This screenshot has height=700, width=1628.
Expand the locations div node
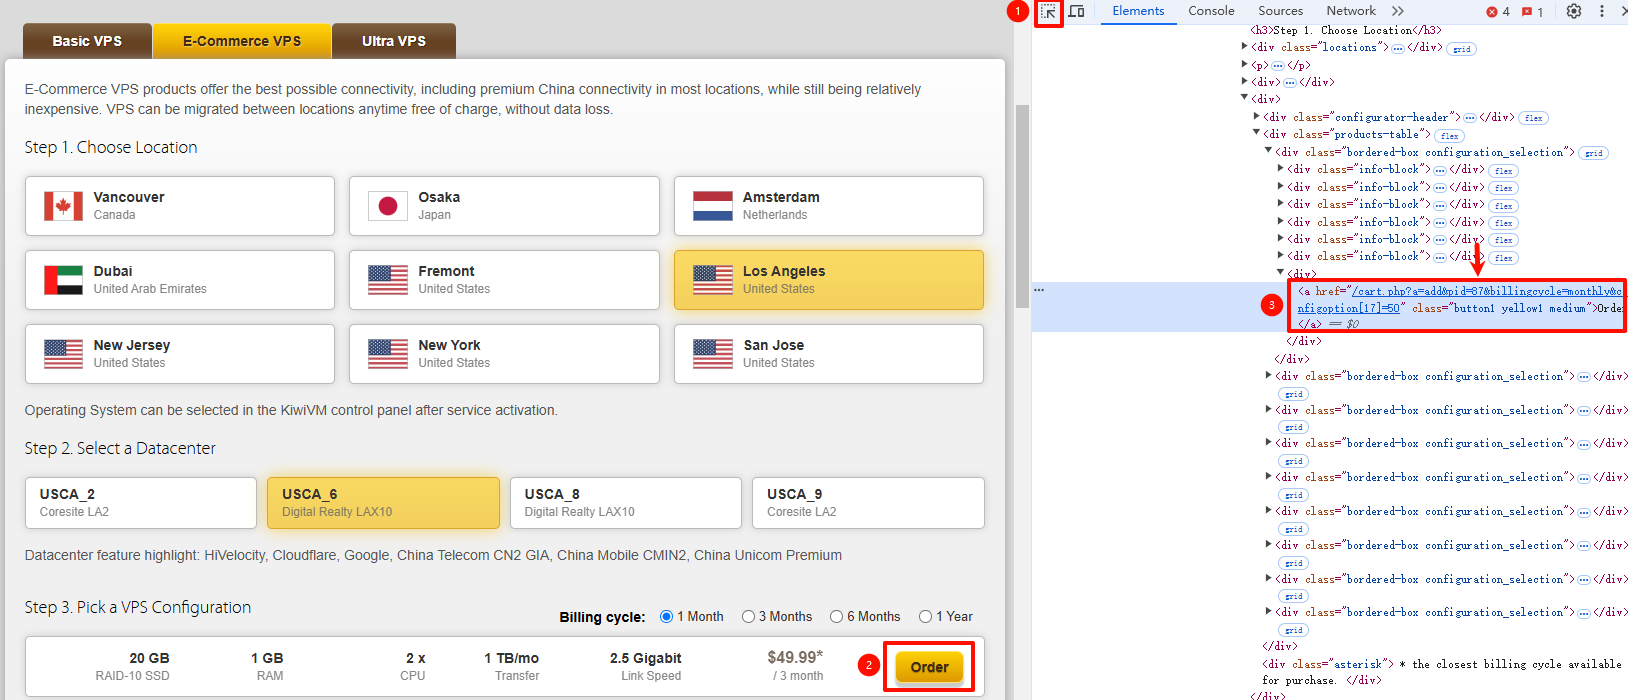1245,47
